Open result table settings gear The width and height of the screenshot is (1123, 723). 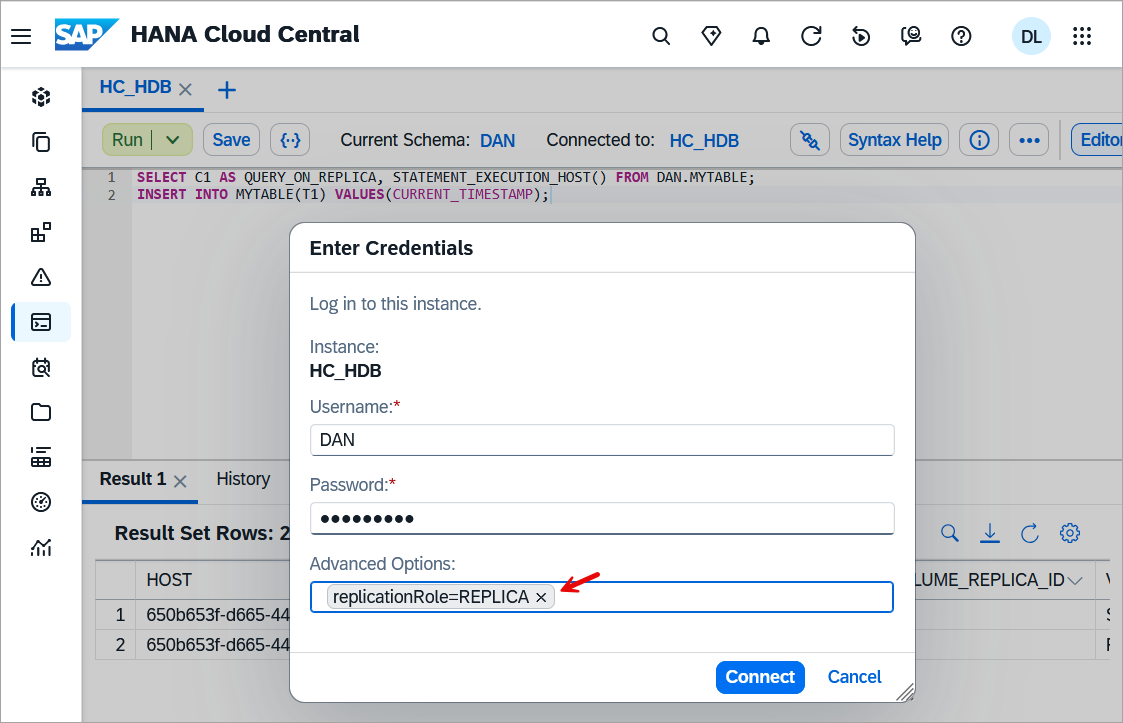click(x=1070, y=533)
